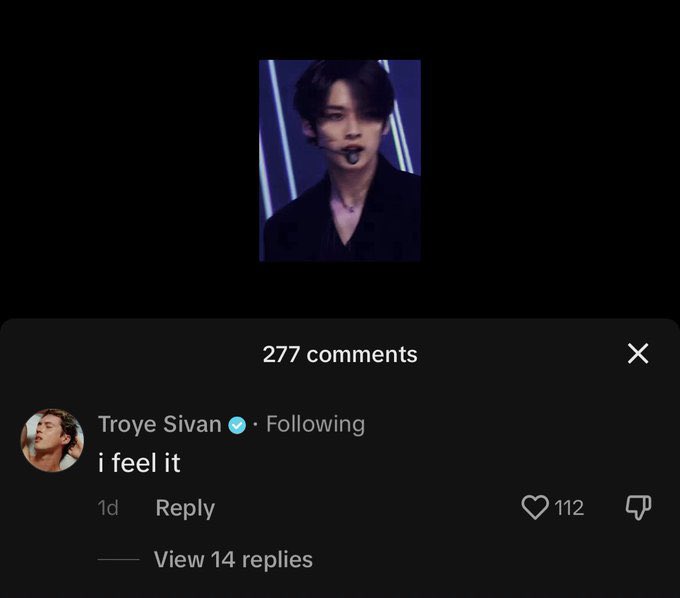Dislike the comment with thumbs-down icon

pos(638,507)
